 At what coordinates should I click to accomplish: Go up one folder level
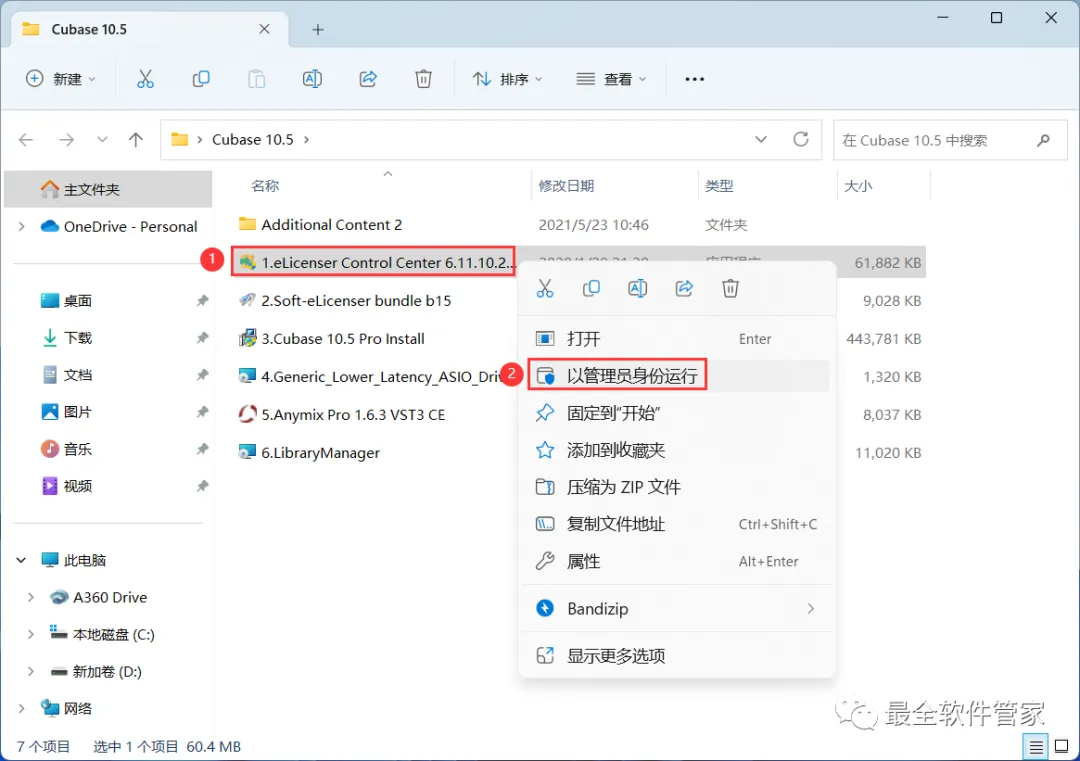pos(136,140)
